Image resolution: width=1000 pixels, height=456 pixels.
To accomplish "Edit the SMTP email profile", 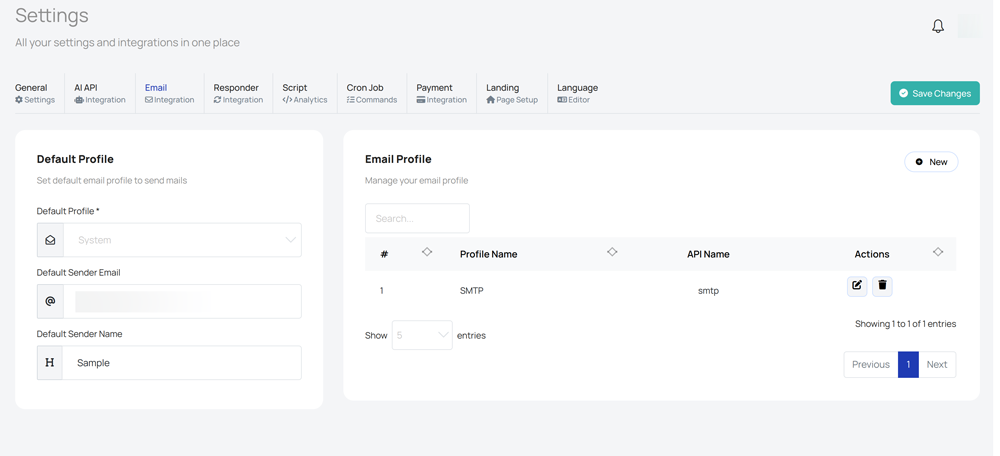I will [x=857, y=286].
